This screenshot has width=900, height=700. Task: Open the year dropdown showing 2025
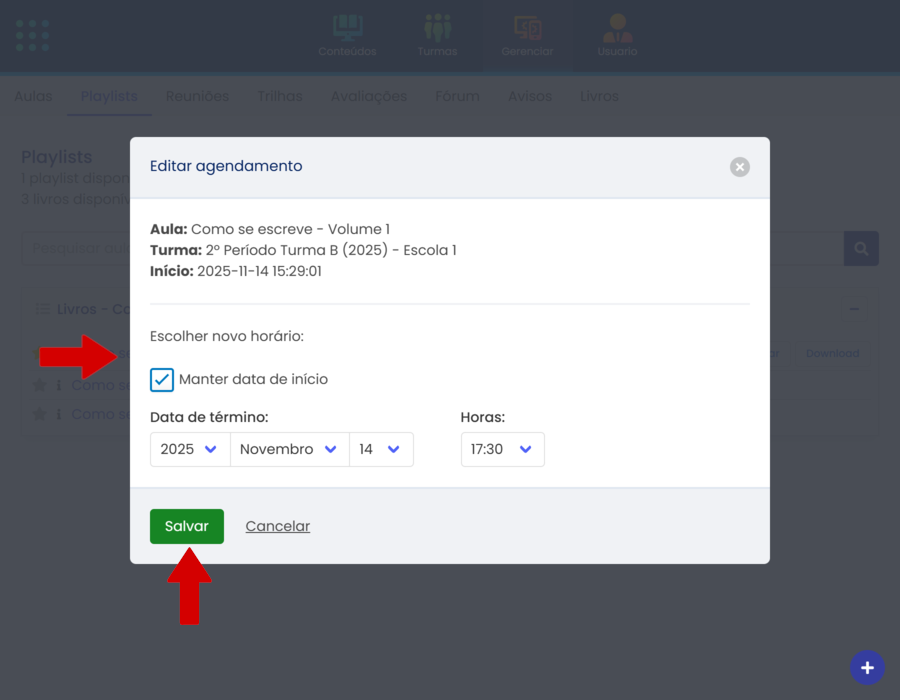[x=189, y=450]
